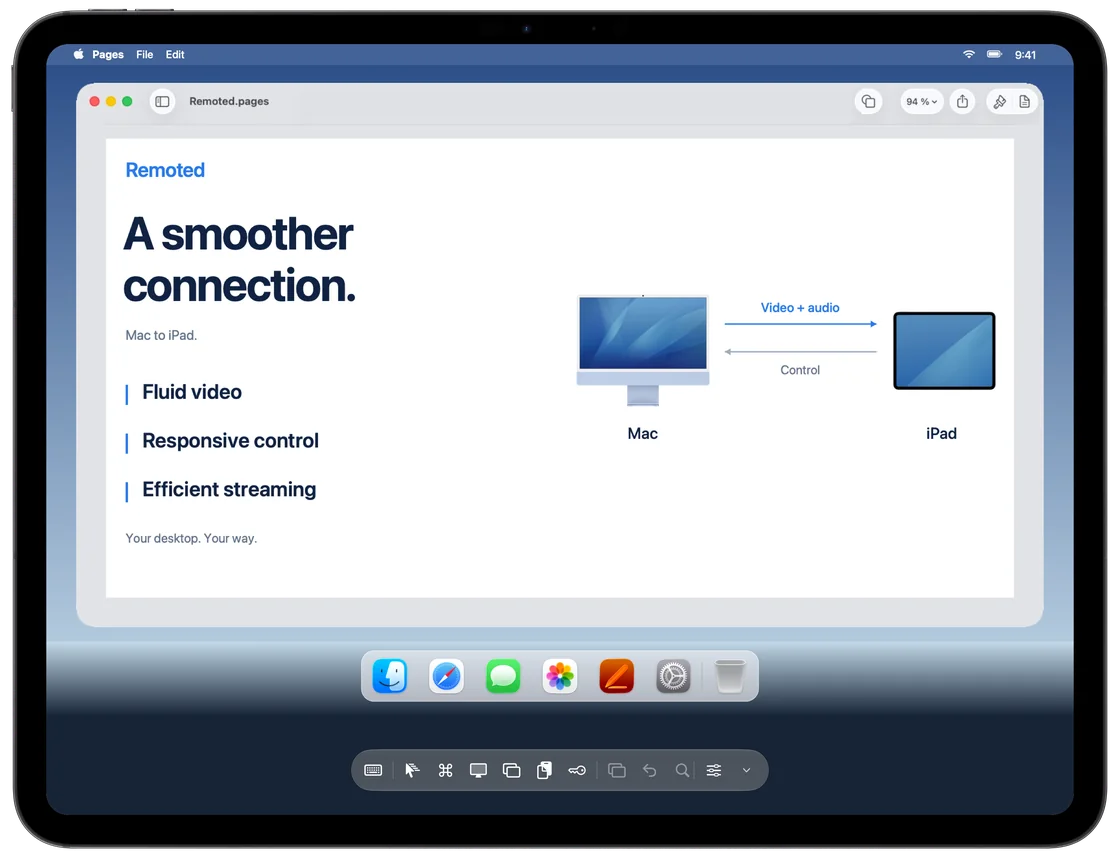
Task: Open the clipboard paste icon in remote toolbar
Action: tap(544, 770)
